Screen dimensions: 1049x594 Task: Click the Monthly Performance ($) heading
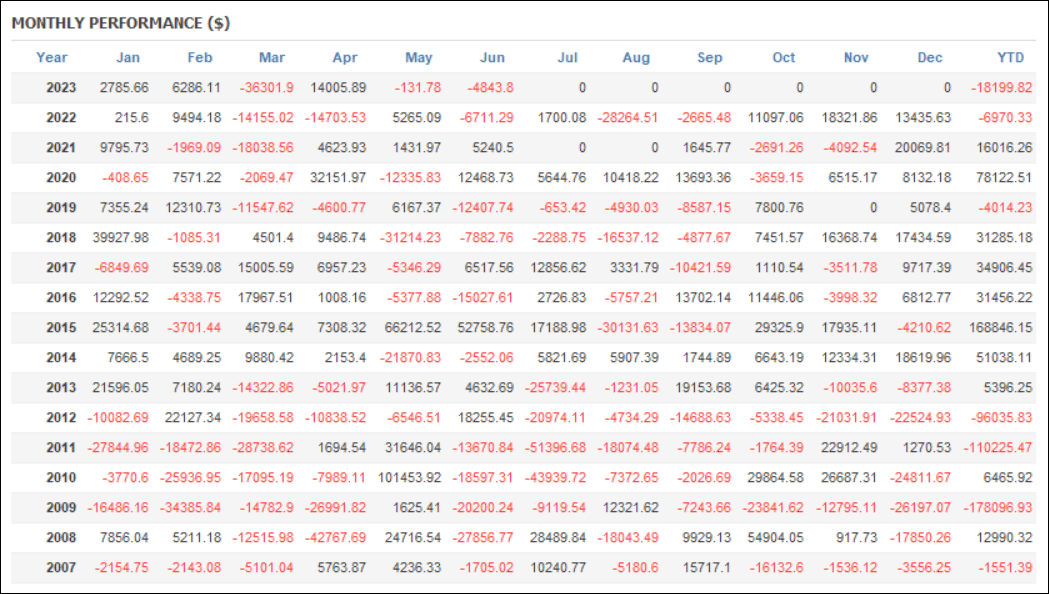[121, 23]
